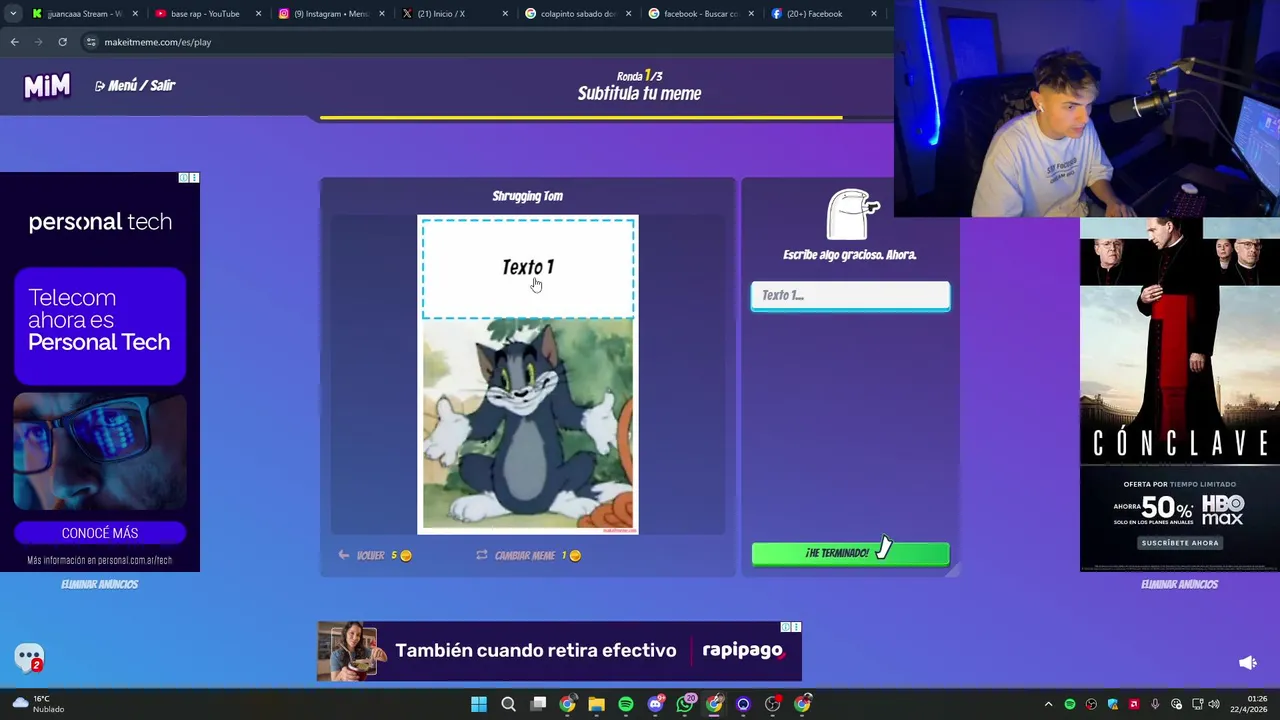The height and width of the screenshot is (720, 1280).
Task: Open the Windows Start menu
Action: coord(479,704)
